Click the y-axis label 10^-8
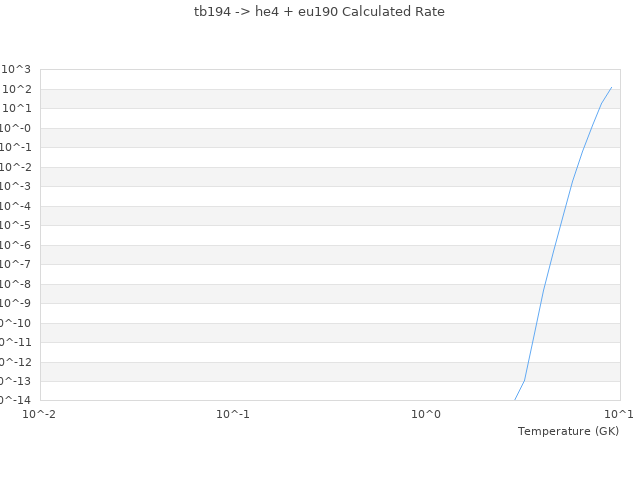 [x=15, y=284]
